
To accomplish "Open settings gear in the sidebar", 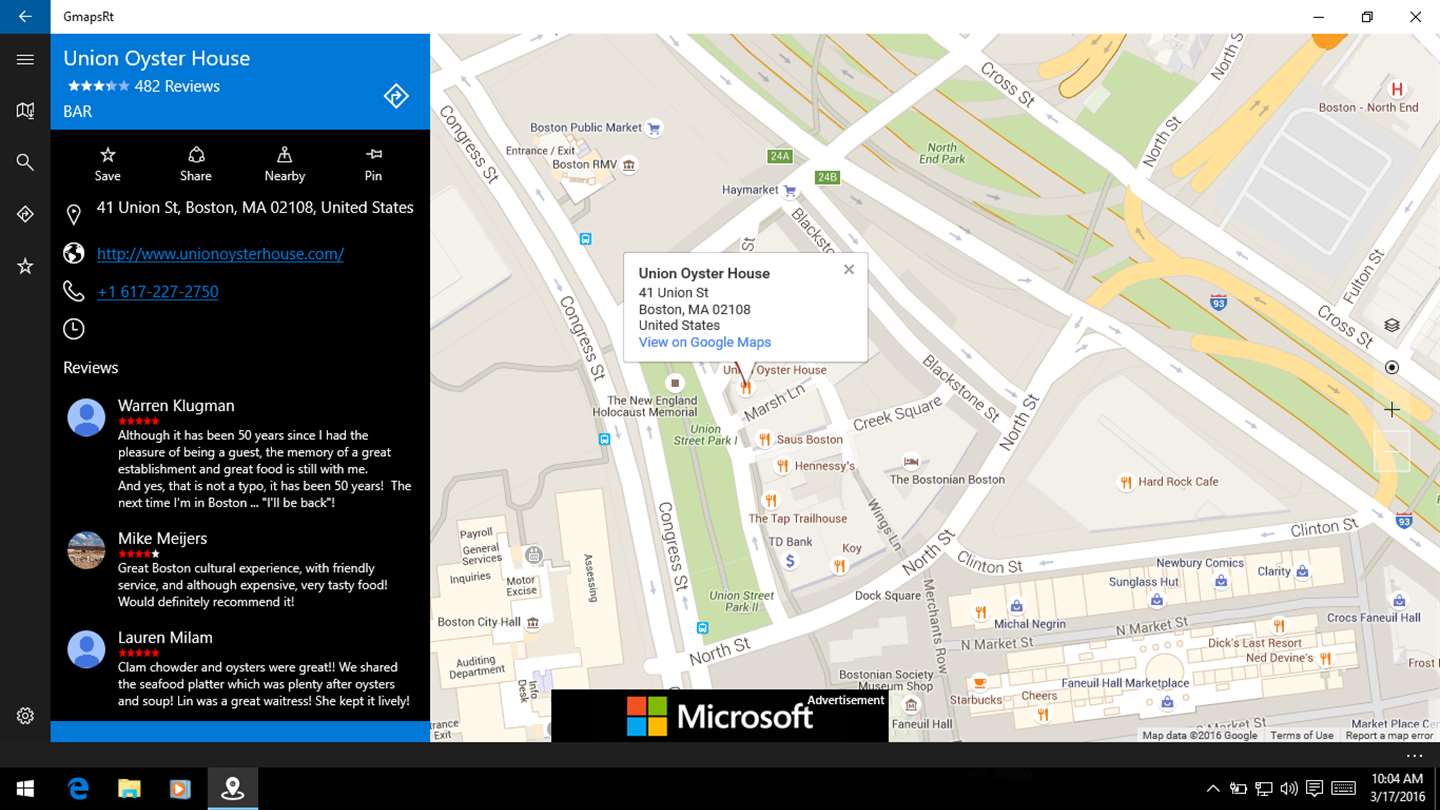I will tap(25, 716).
